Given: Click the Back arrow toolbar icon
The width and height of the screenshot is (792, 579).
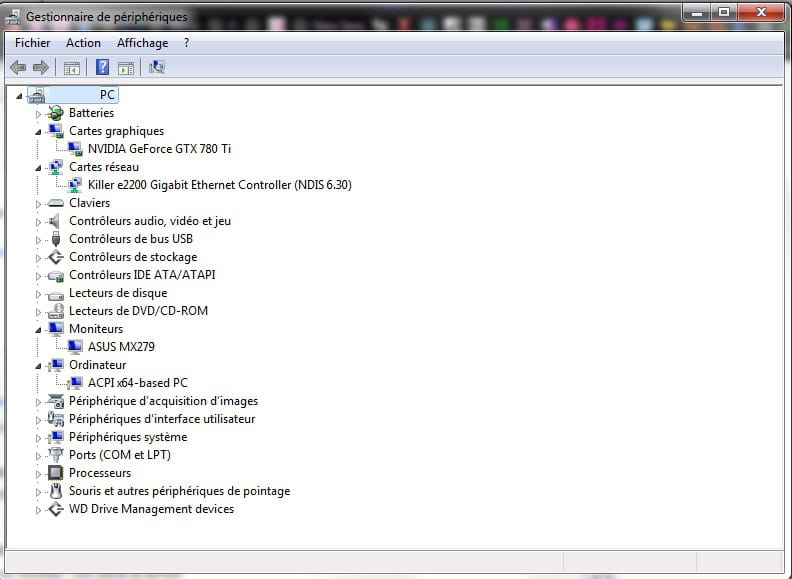Looking at the screenshot, I should pos(18,67).
